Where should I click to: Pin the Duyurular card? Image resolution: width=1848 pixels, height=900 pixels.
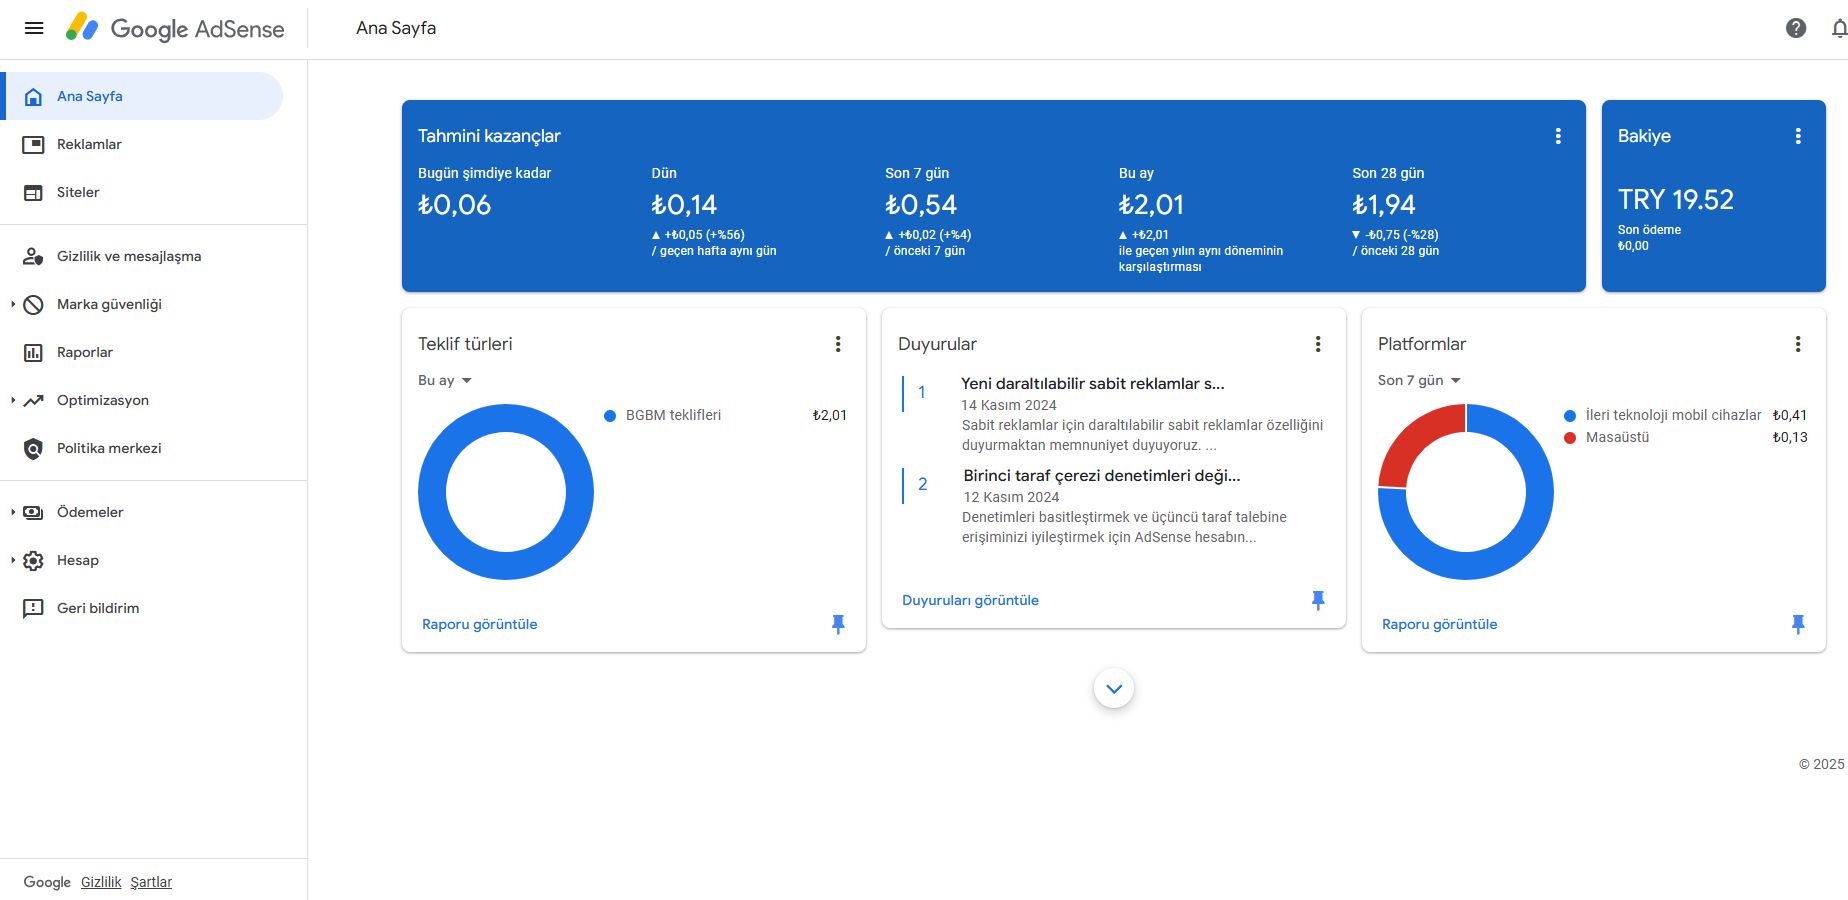(1318, 600)
